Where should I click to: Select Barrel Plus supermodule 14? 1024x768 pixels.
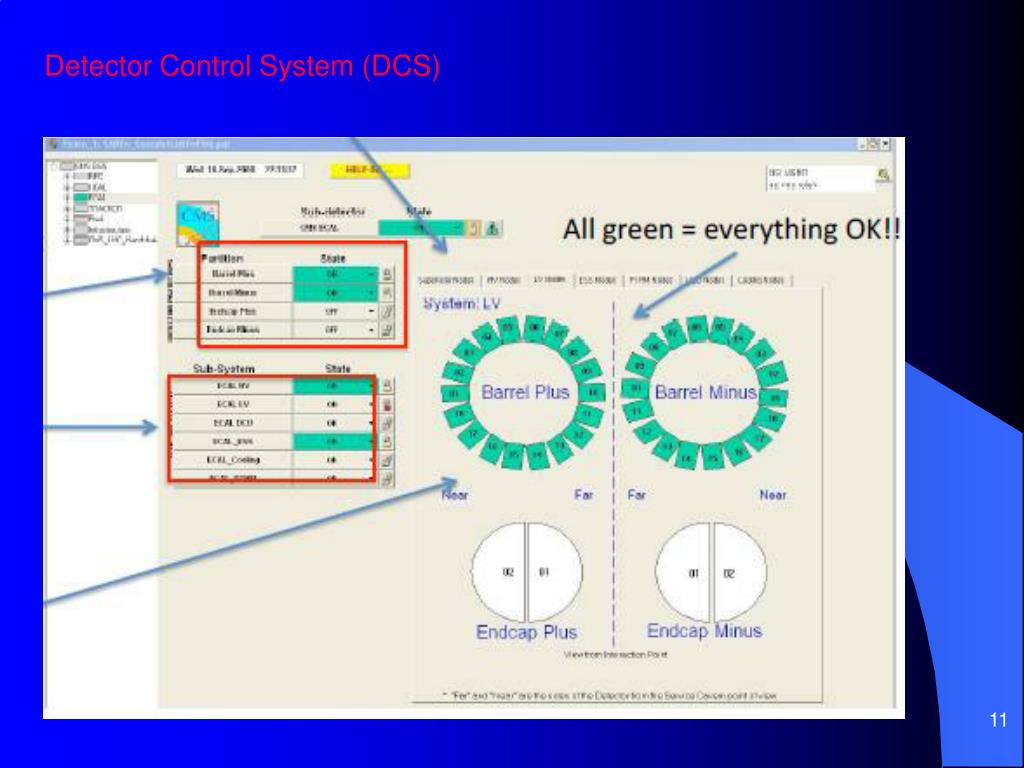pos(537,455)
